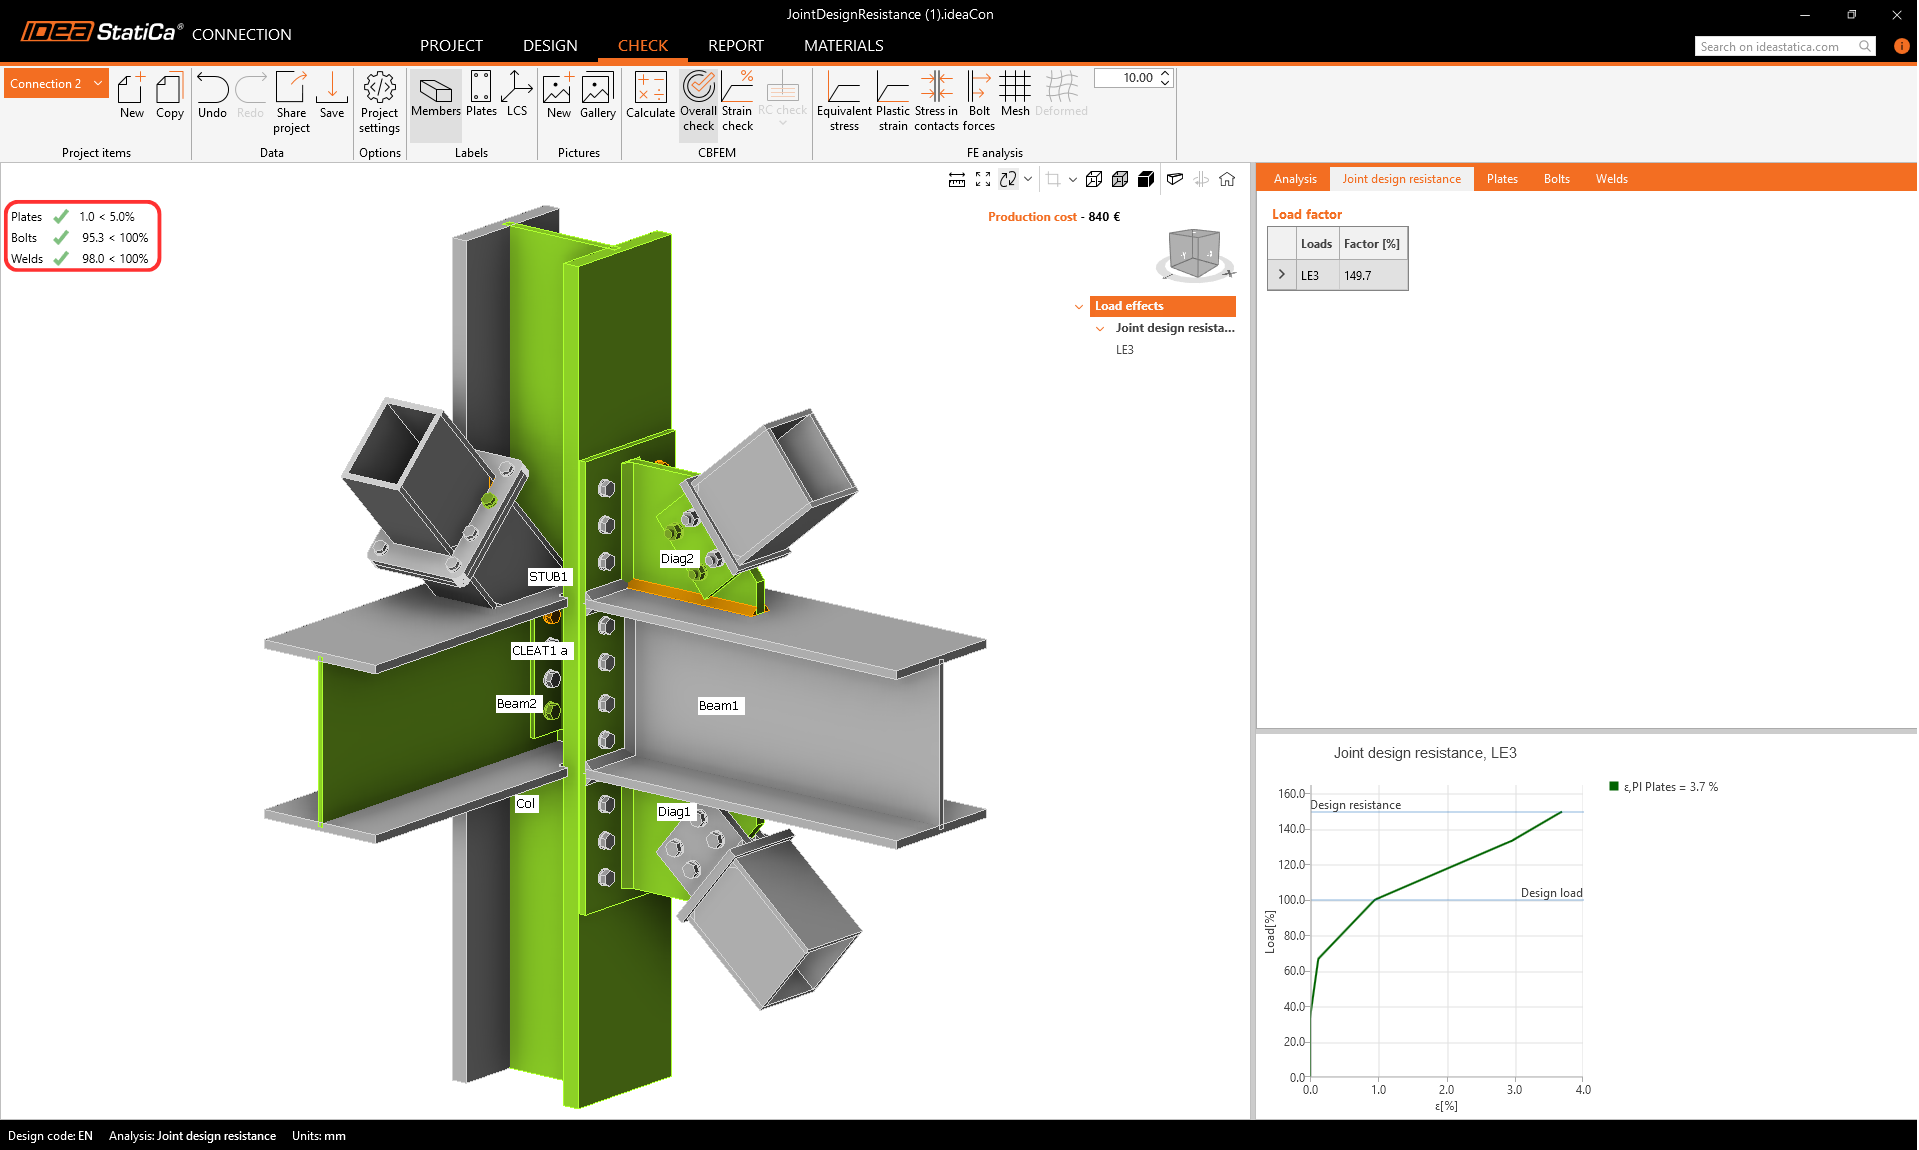
Task: Click the perspective plate view icon
Action: coord(1175,179)
